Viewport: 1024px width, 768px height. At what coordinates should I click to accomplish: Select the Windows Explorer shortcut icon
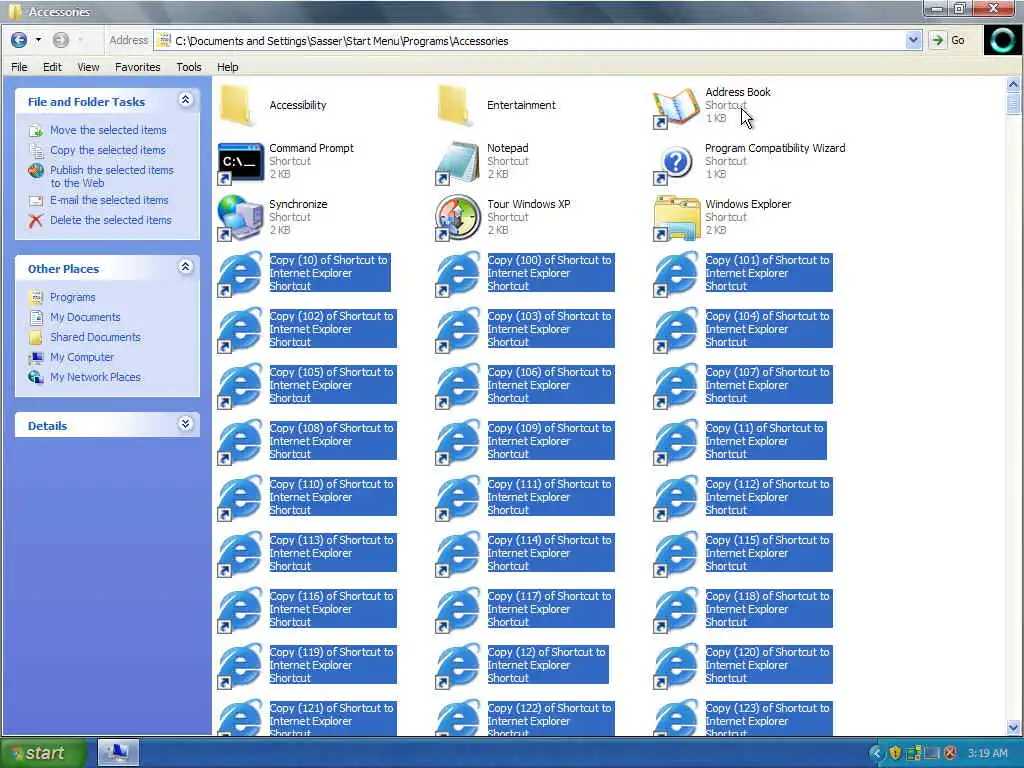click(676, 219)
